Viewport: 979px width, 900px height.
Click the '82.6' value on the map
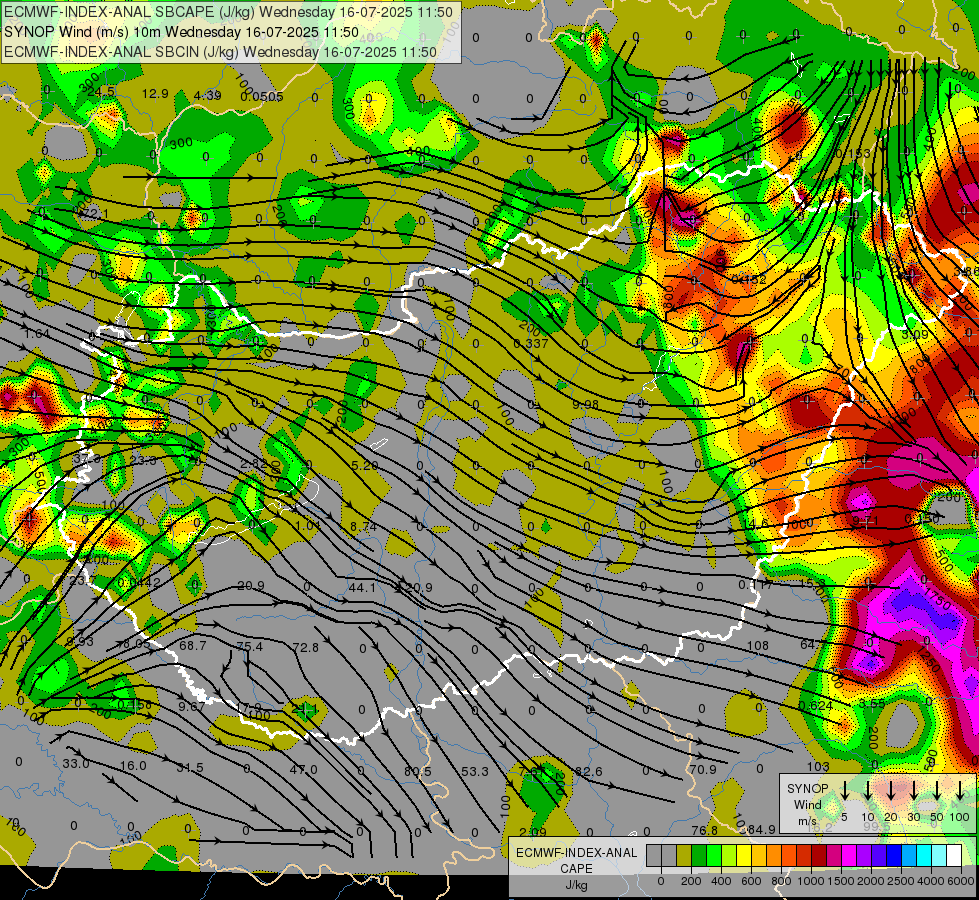(x=589, y=771)
